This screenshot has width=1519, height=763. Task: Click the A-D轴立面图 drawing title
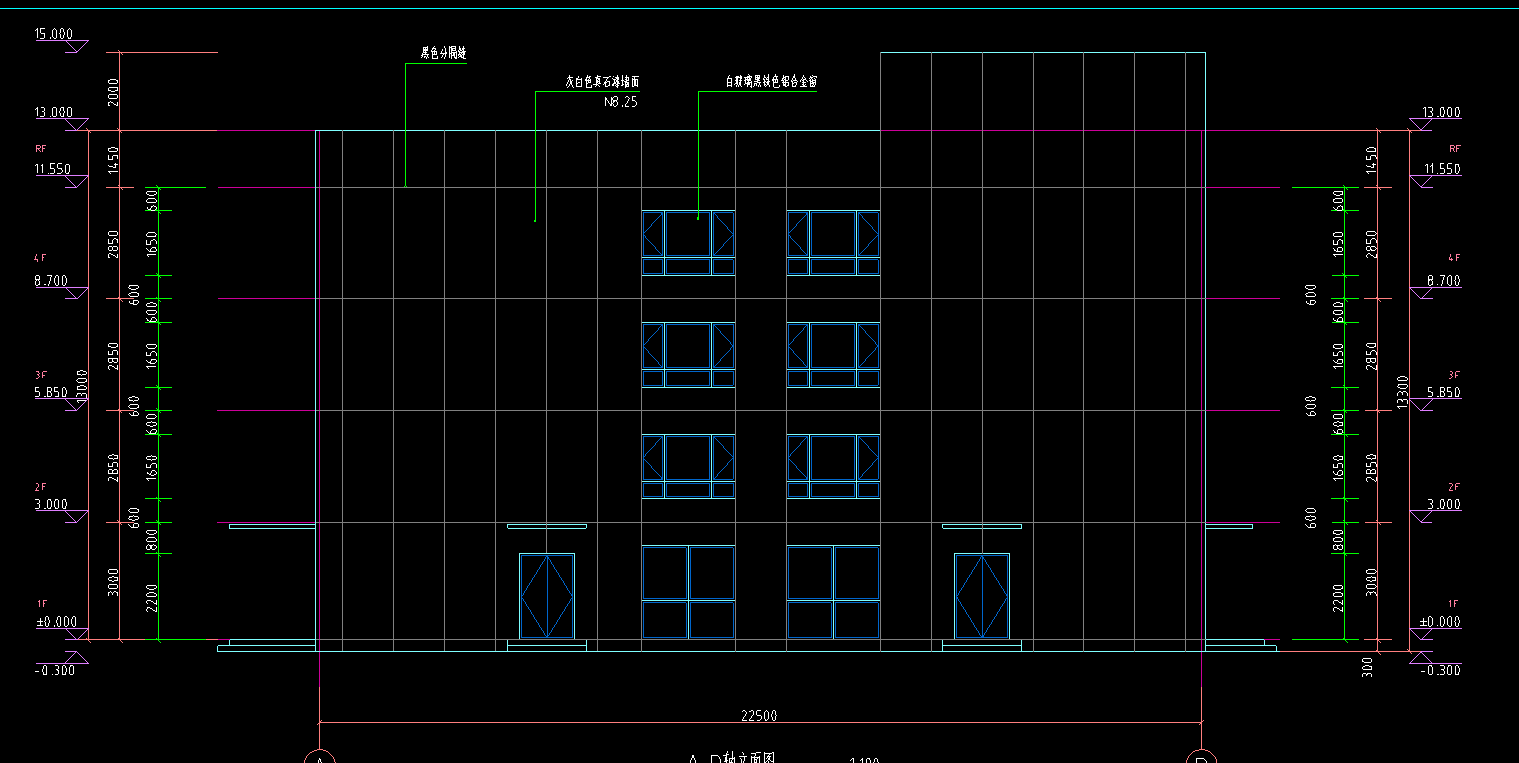[733, 758]
